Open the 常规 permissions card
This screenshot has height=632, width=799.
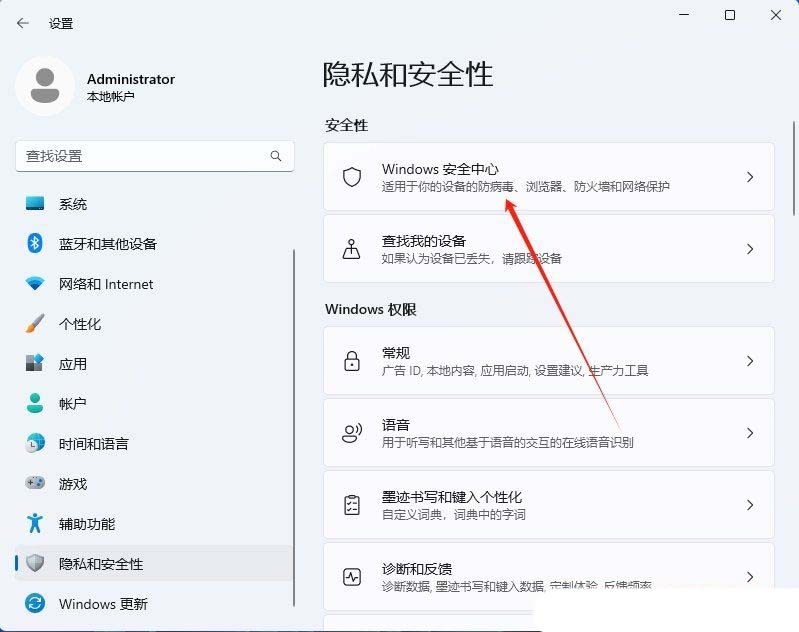[549, 361]
